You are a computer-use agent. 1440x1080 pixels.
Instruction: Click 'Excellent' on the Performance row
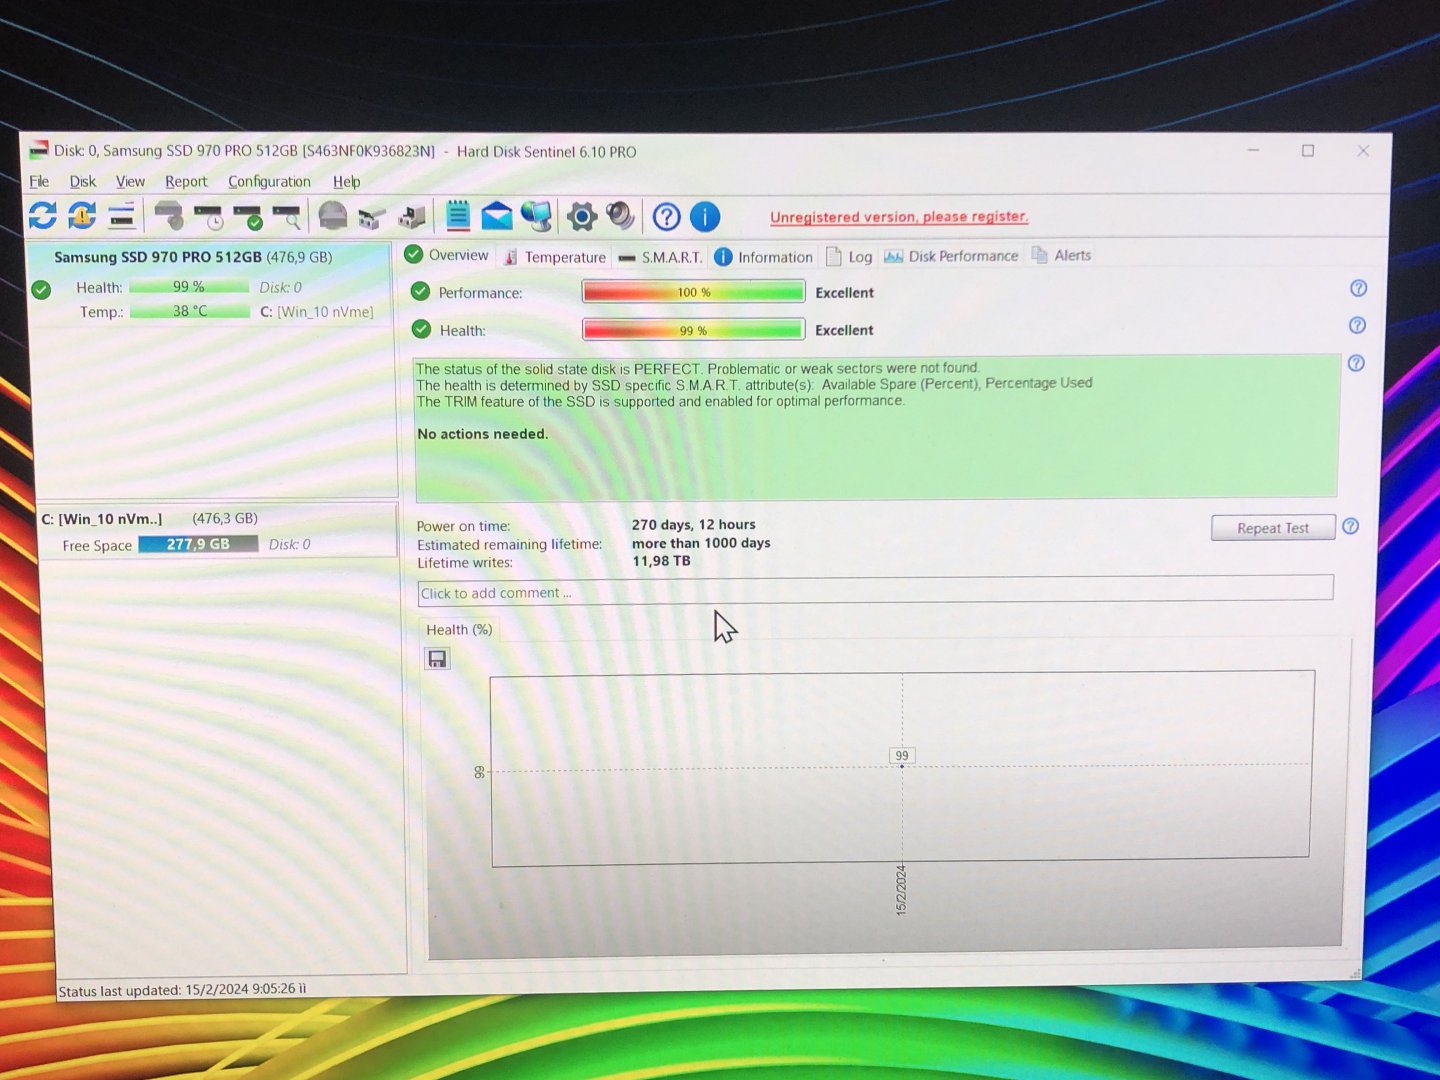tap(845, 292)
